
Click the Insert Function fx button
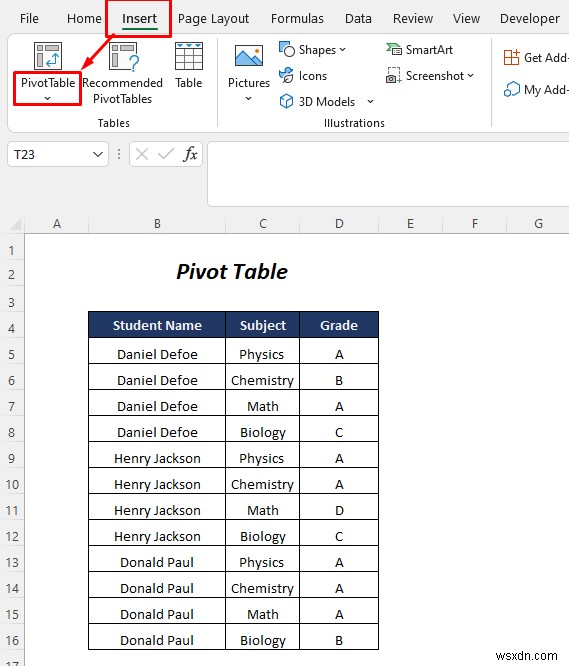[190, 154]
